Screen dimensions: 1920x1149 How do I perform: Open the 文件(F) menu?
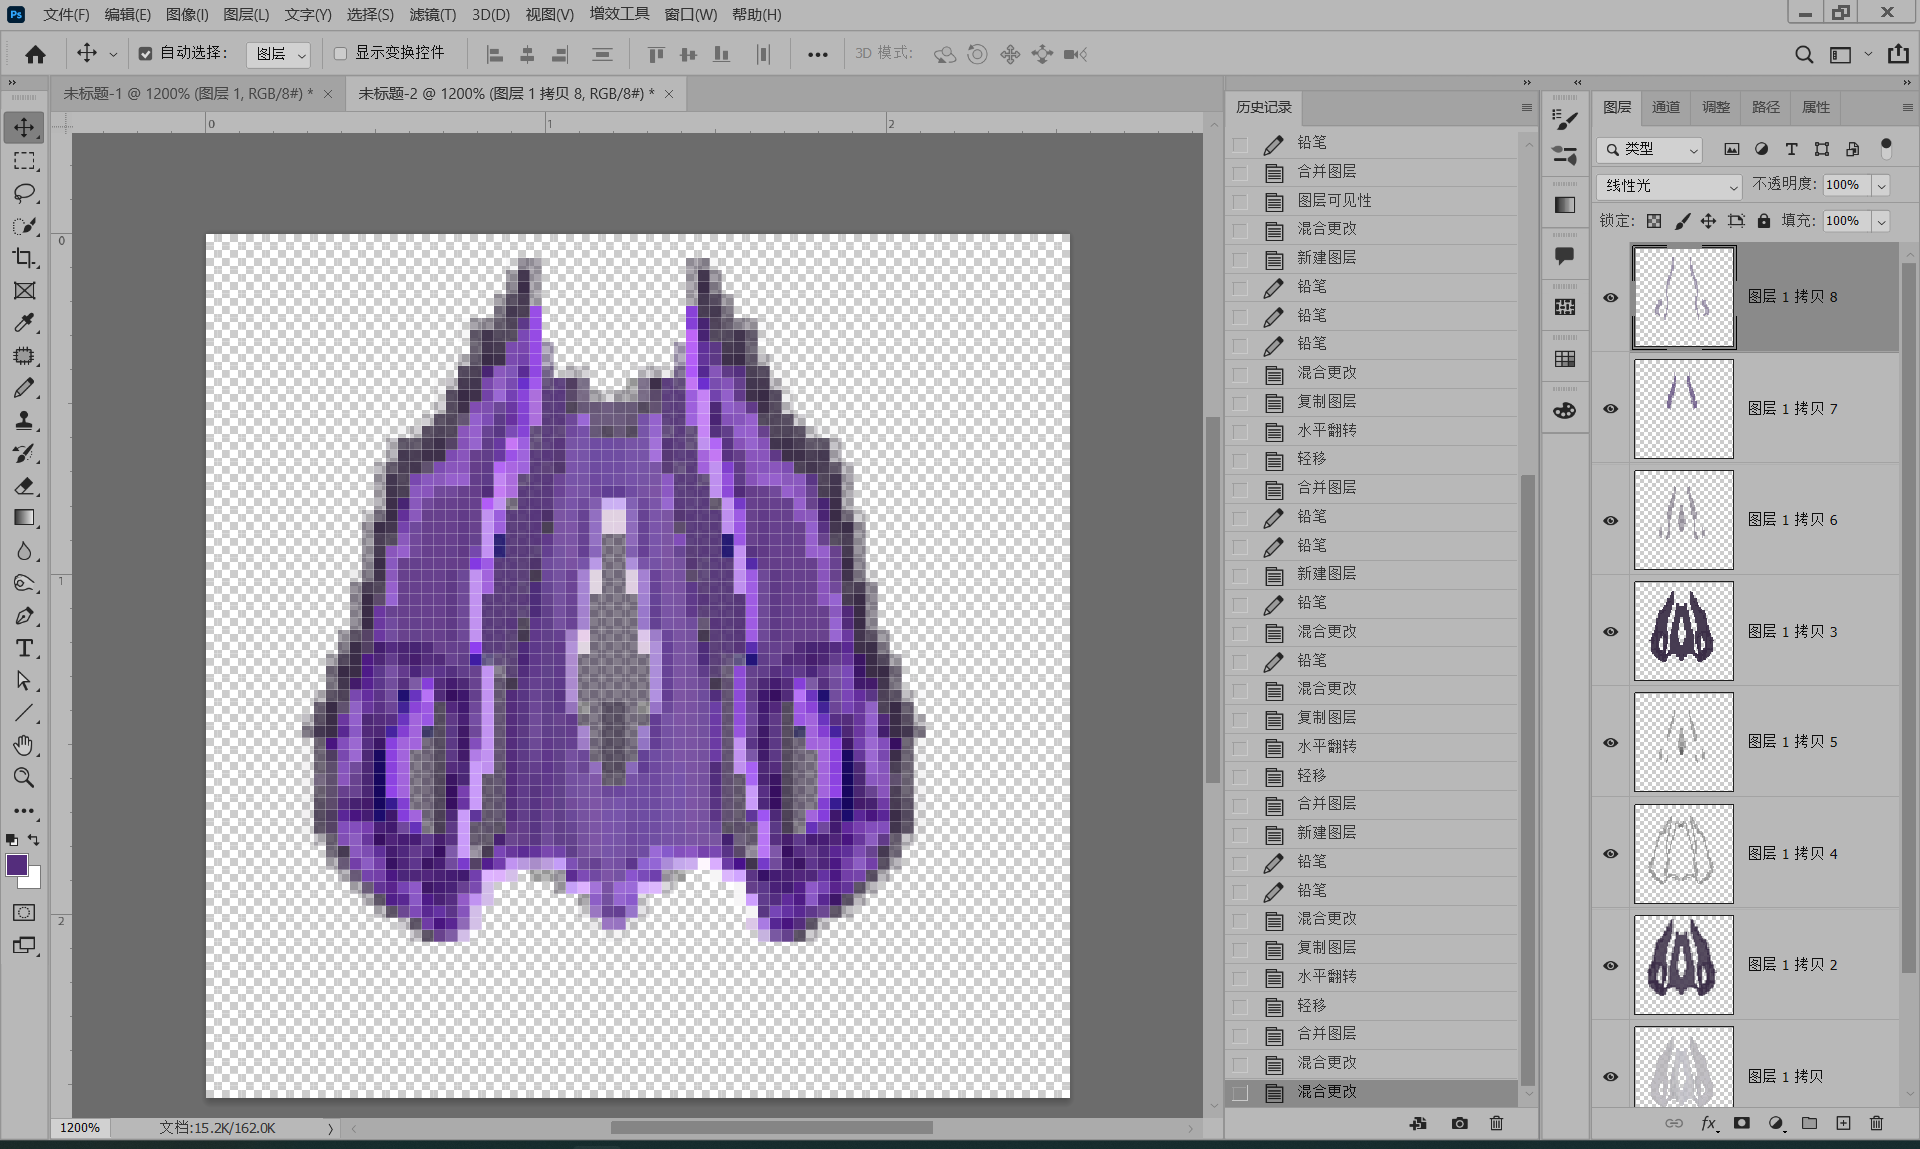click(x=66, y=14)
